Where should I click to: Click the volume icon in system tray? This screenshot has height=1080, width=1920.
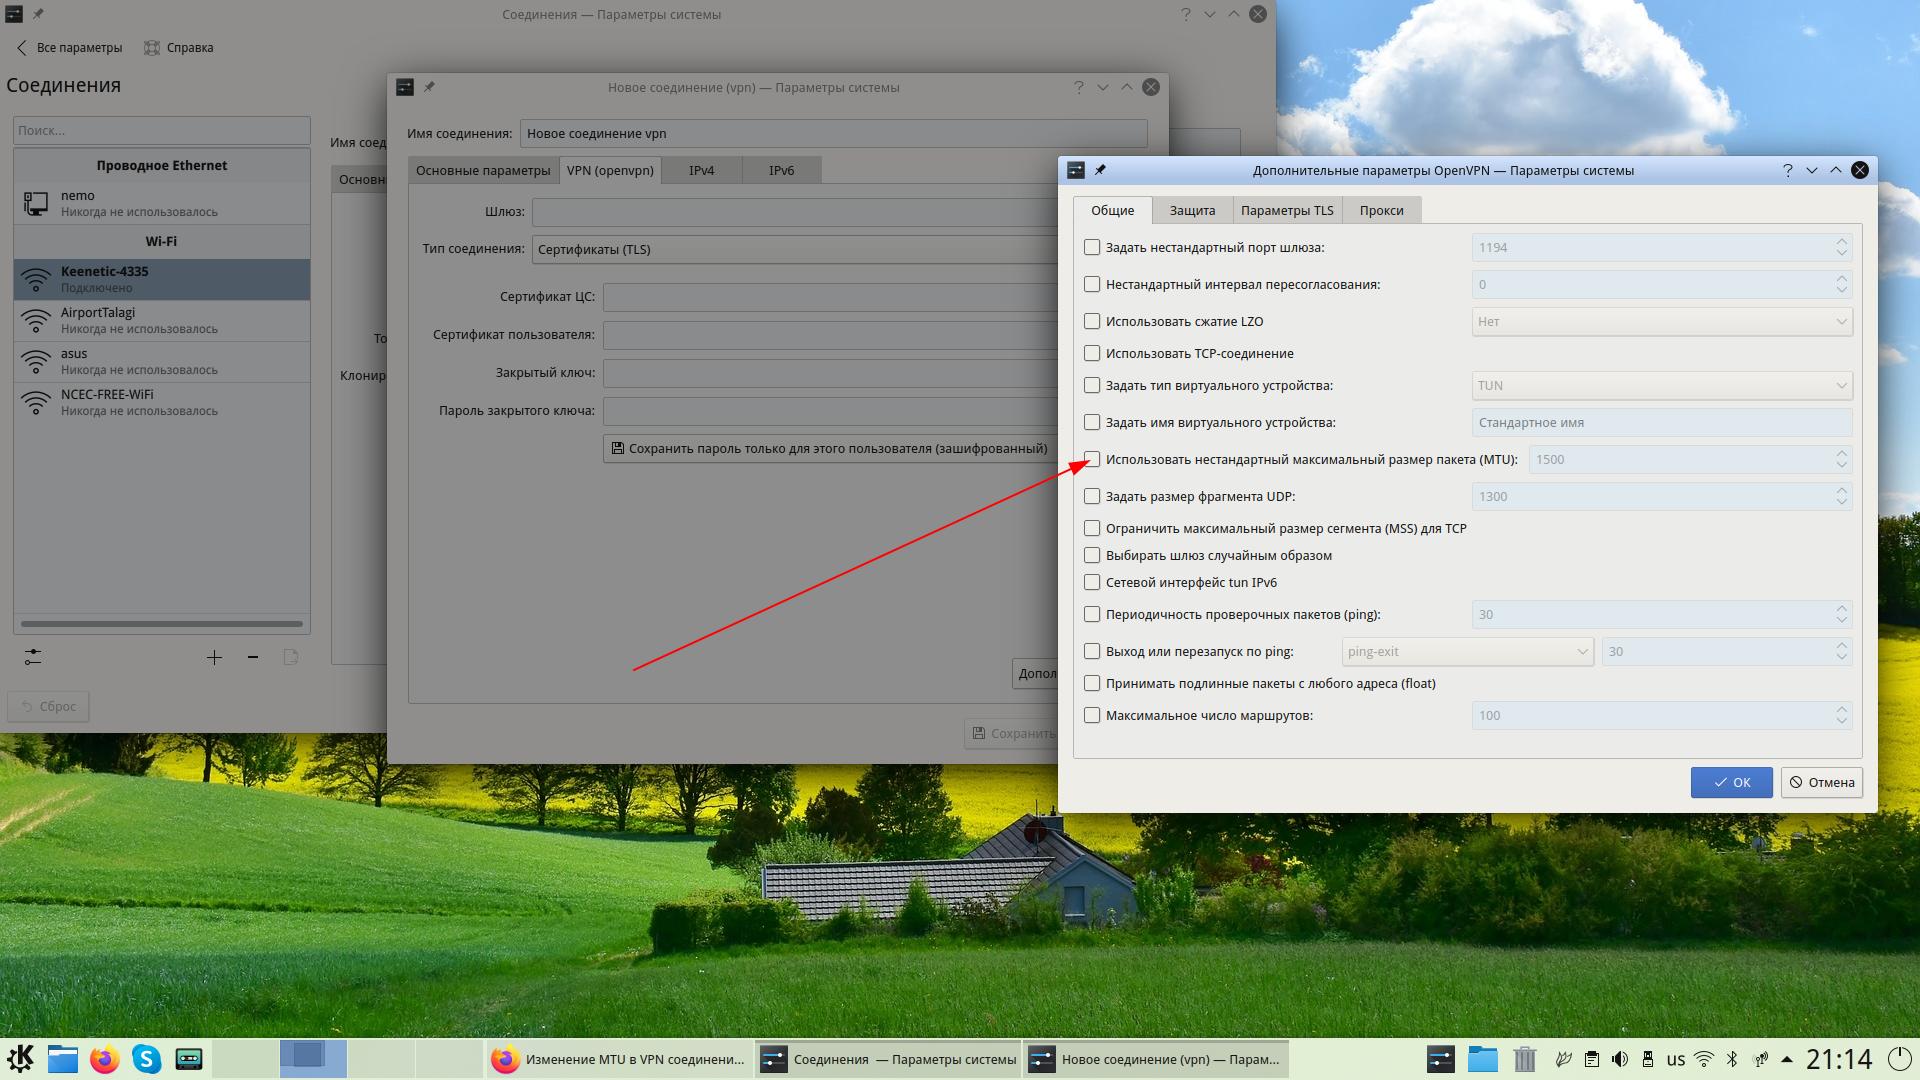click(1620, 1059)
